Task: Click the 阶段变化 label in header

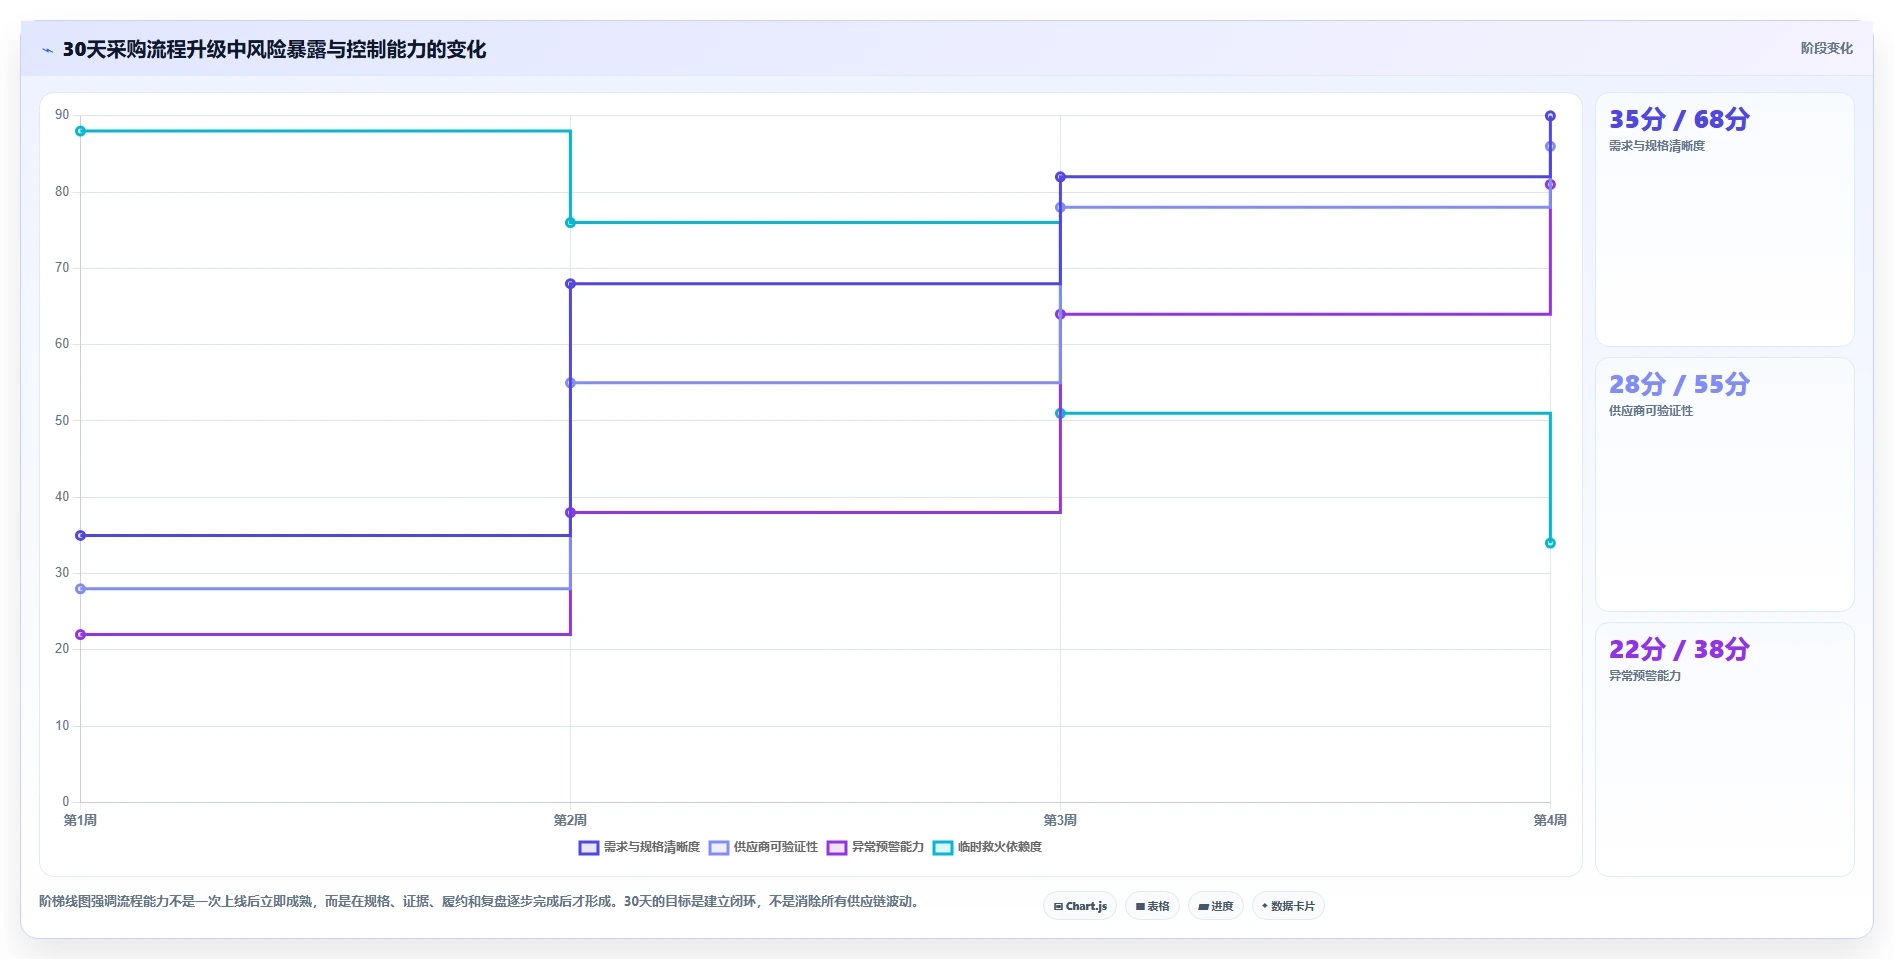Action: click(1826, 48)
